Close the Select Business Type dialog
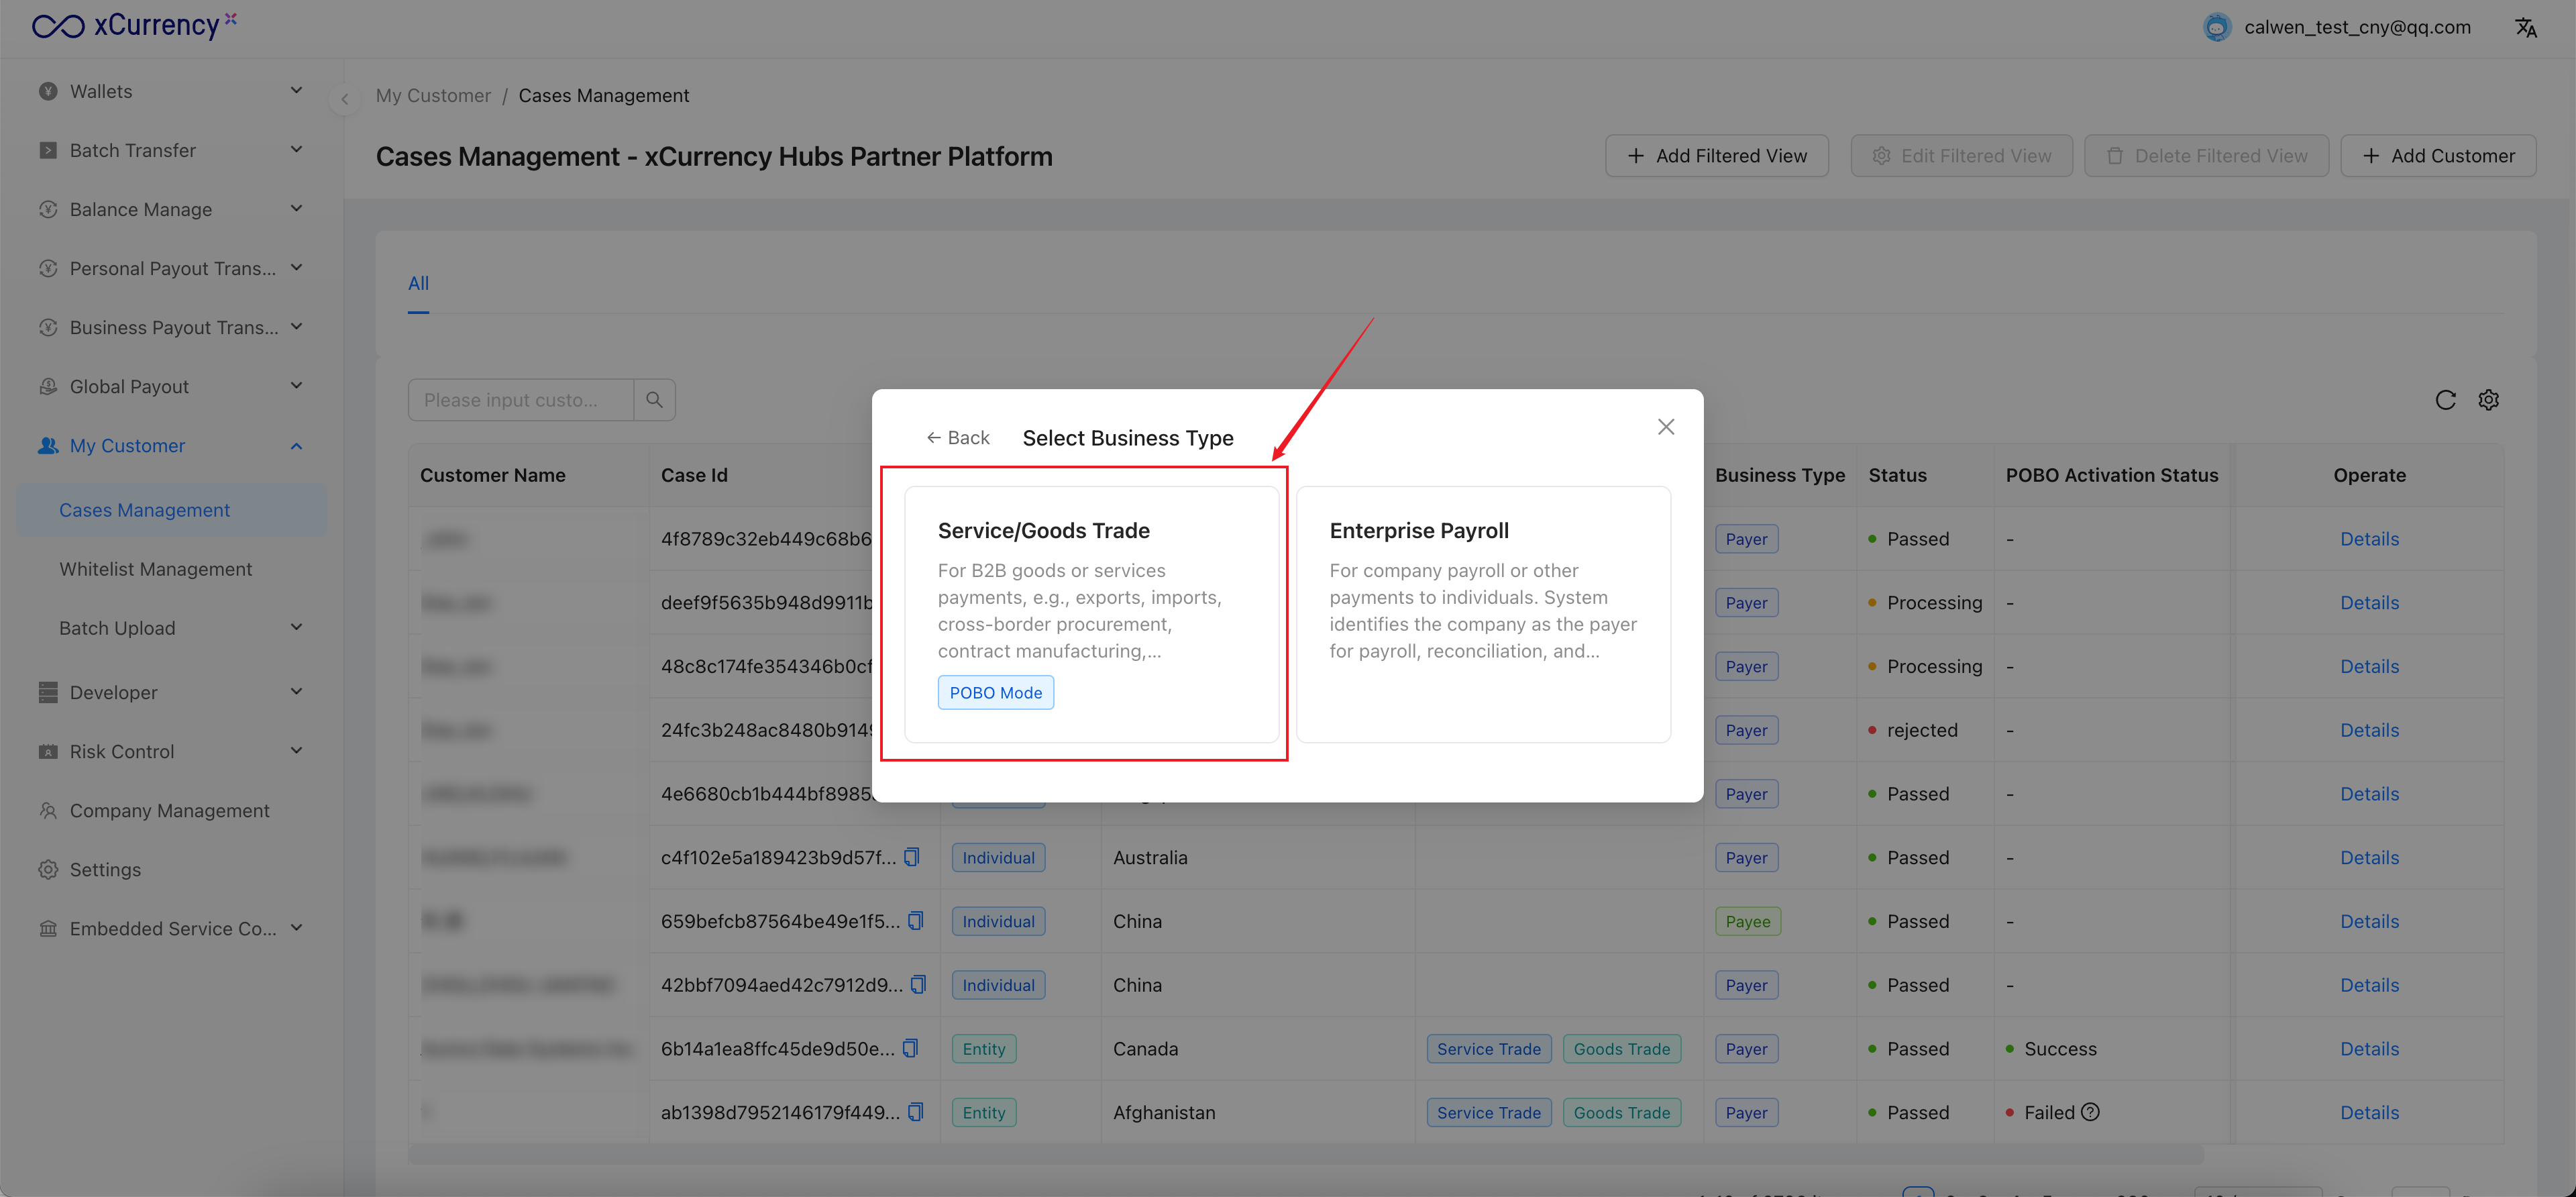This screenshot has height=1197, width=2576. click(x=1665, y=427)
